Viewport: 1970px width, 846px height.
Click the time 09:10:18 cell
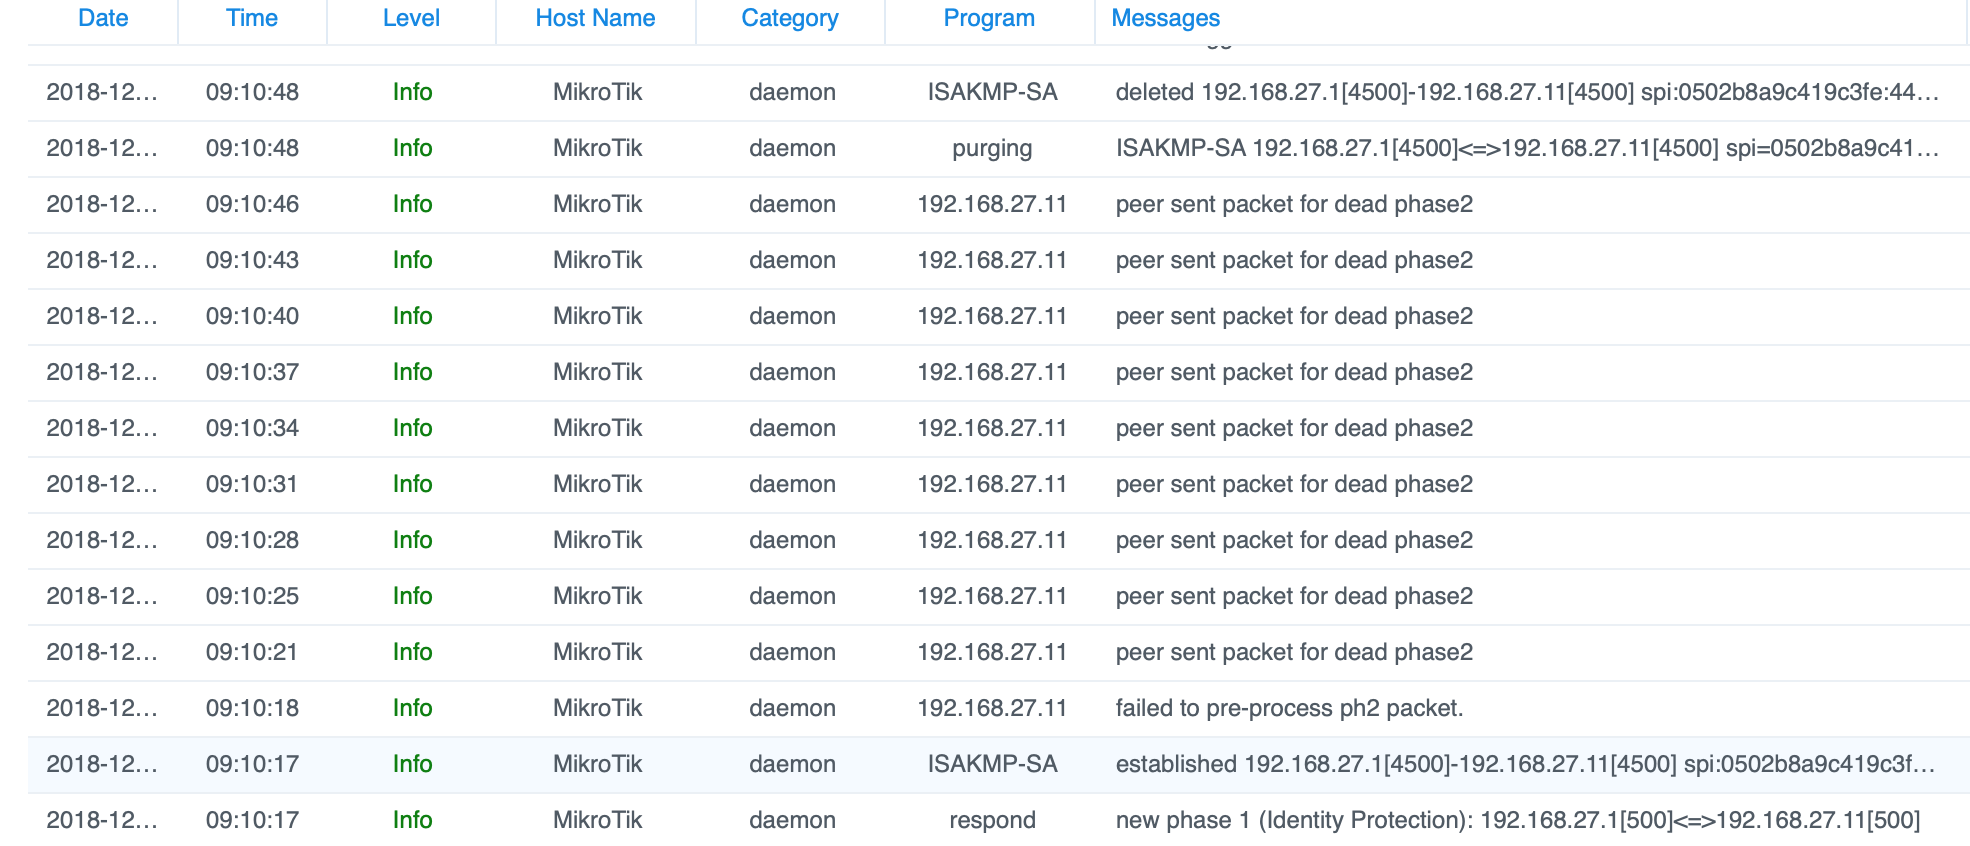252,708
